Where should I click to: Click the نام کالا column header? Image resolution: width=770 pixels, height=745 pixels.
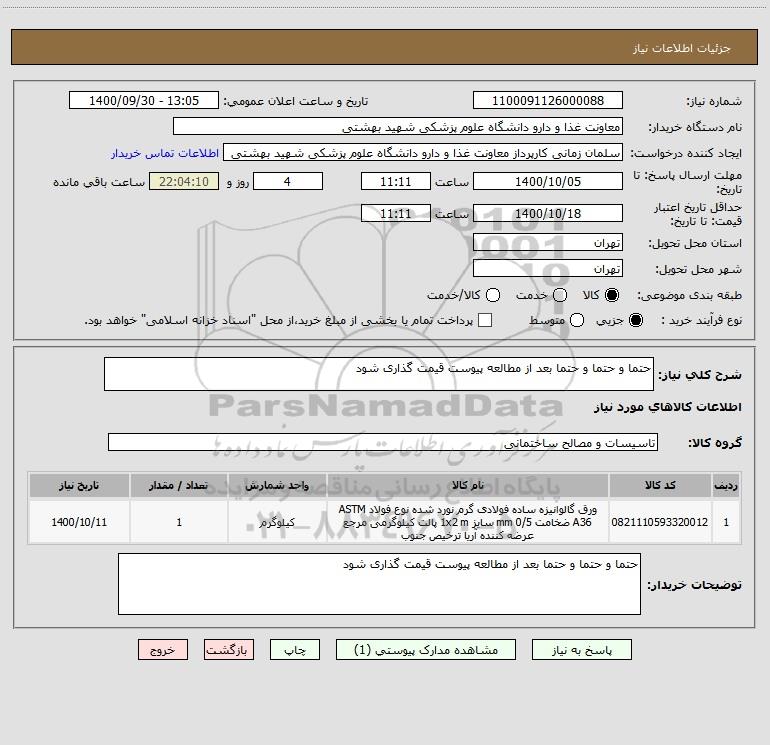(x=468, y=485)
